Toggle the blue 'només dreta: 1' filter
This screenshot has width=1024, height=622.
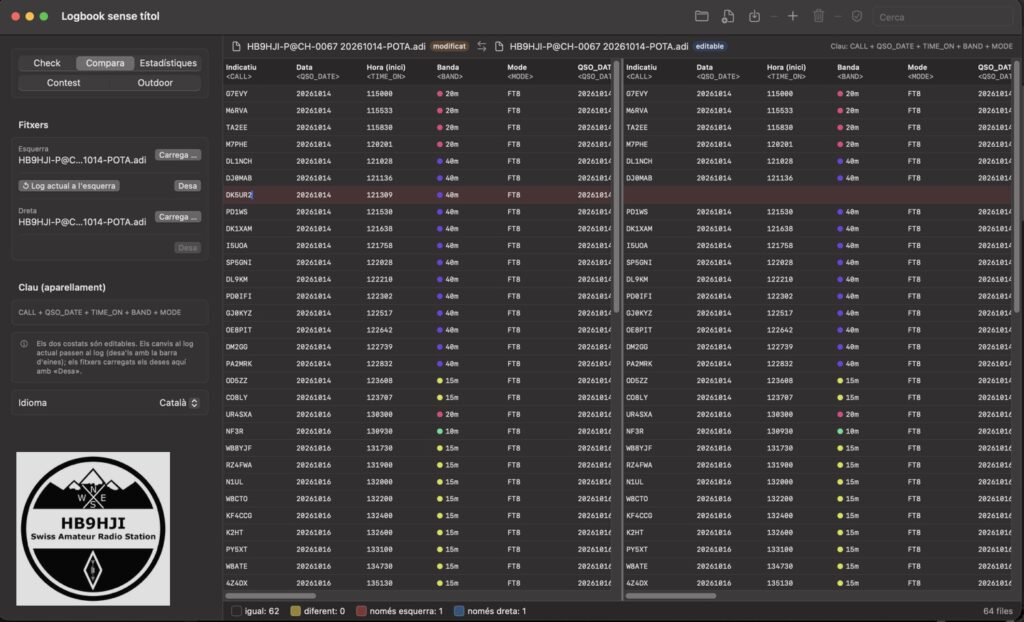click(x=459, y=611)
